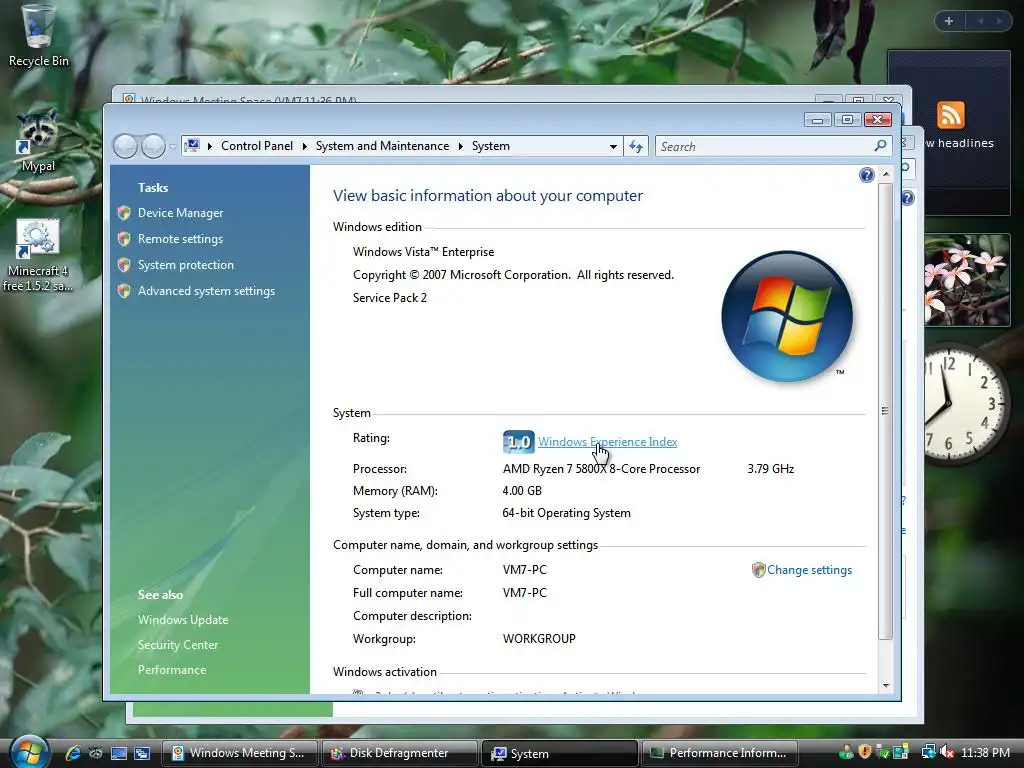The image size is (1024, 768).
Task: Expand arrow after Control Panel breadcrumb
Action: coord(304,146)
